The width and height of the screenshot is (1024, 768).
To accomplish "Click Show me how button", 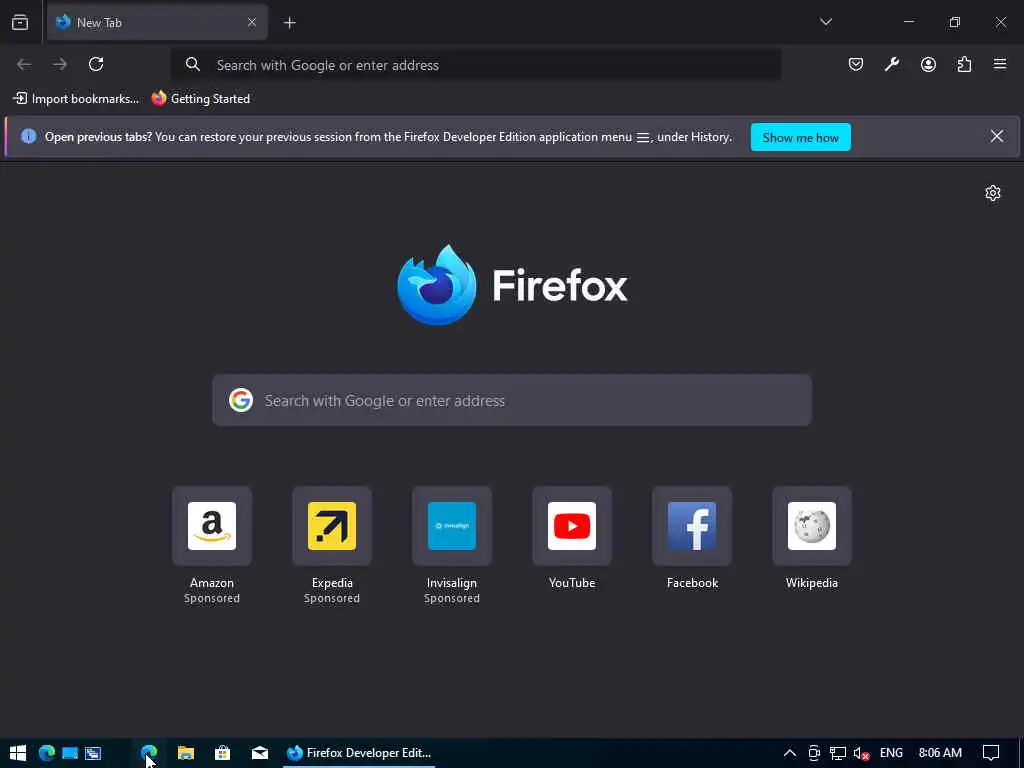I will click(800, 137).
